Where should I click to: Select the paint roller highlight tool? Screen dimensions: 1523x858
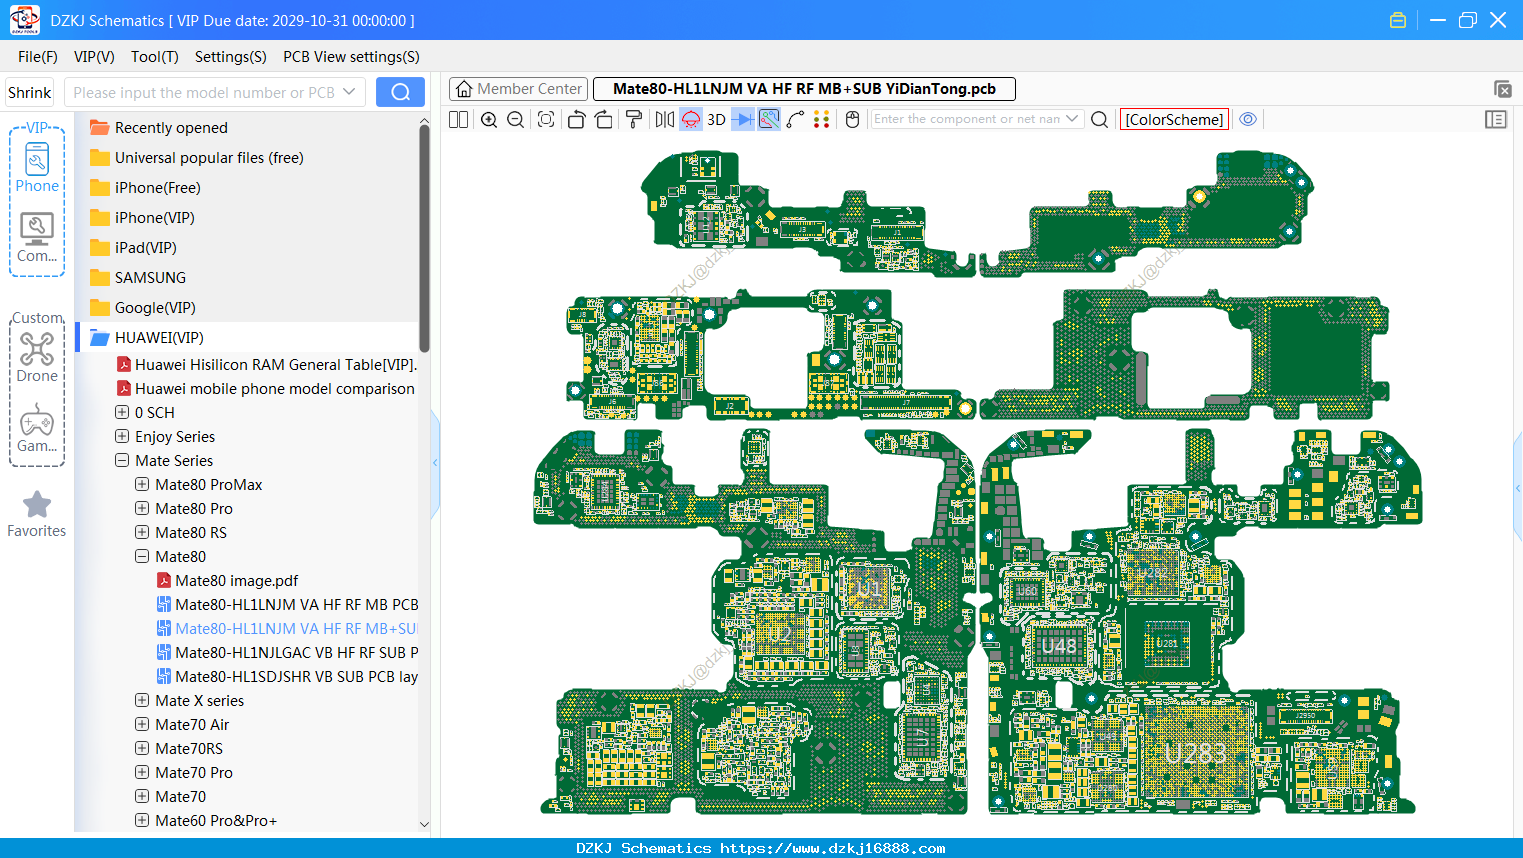634,120
